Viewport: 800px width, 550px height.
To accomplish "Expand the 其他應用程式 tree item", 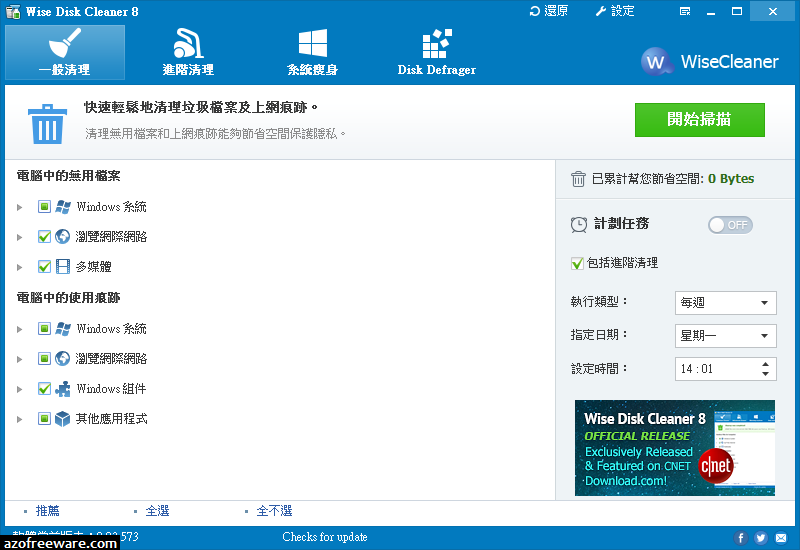I will click(19, 419).
